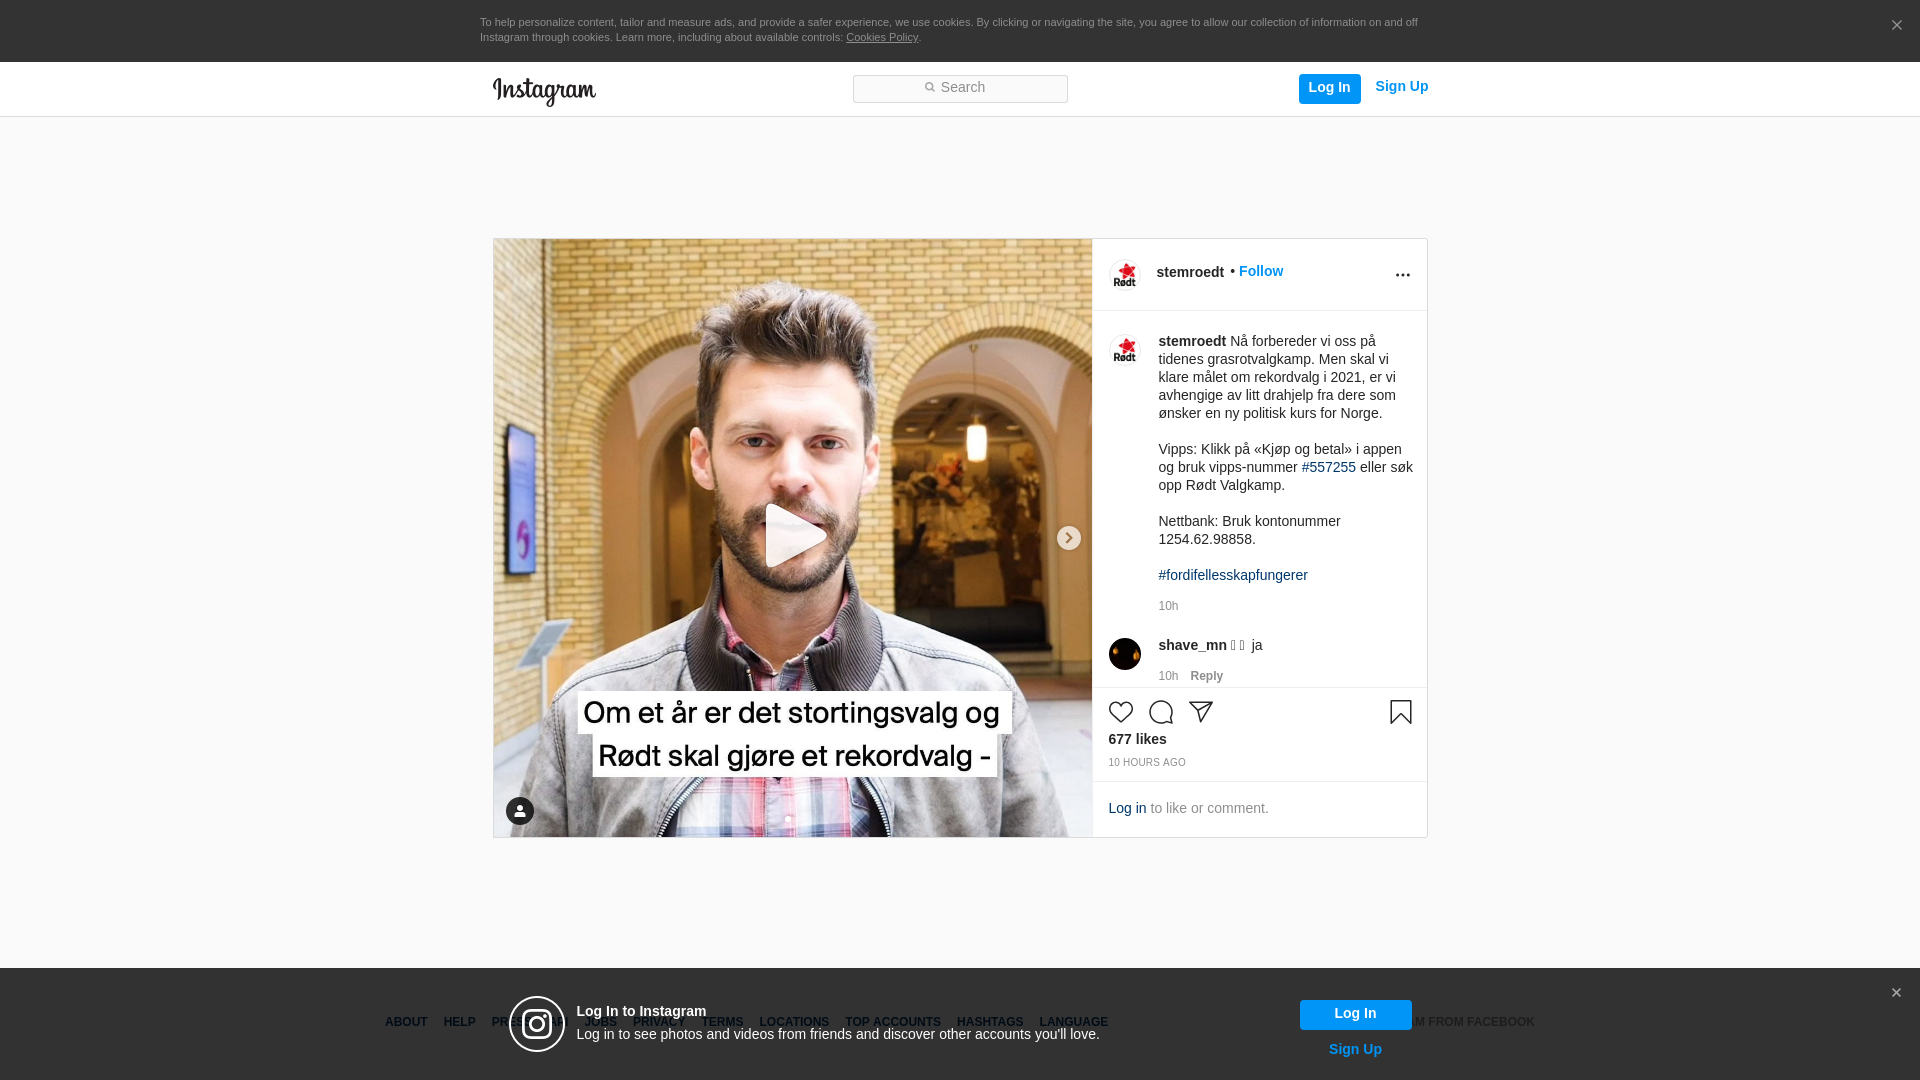This screenshot has width=1920, height=1080.
Task: Click the Instagram logo
Action: (544, 91)
